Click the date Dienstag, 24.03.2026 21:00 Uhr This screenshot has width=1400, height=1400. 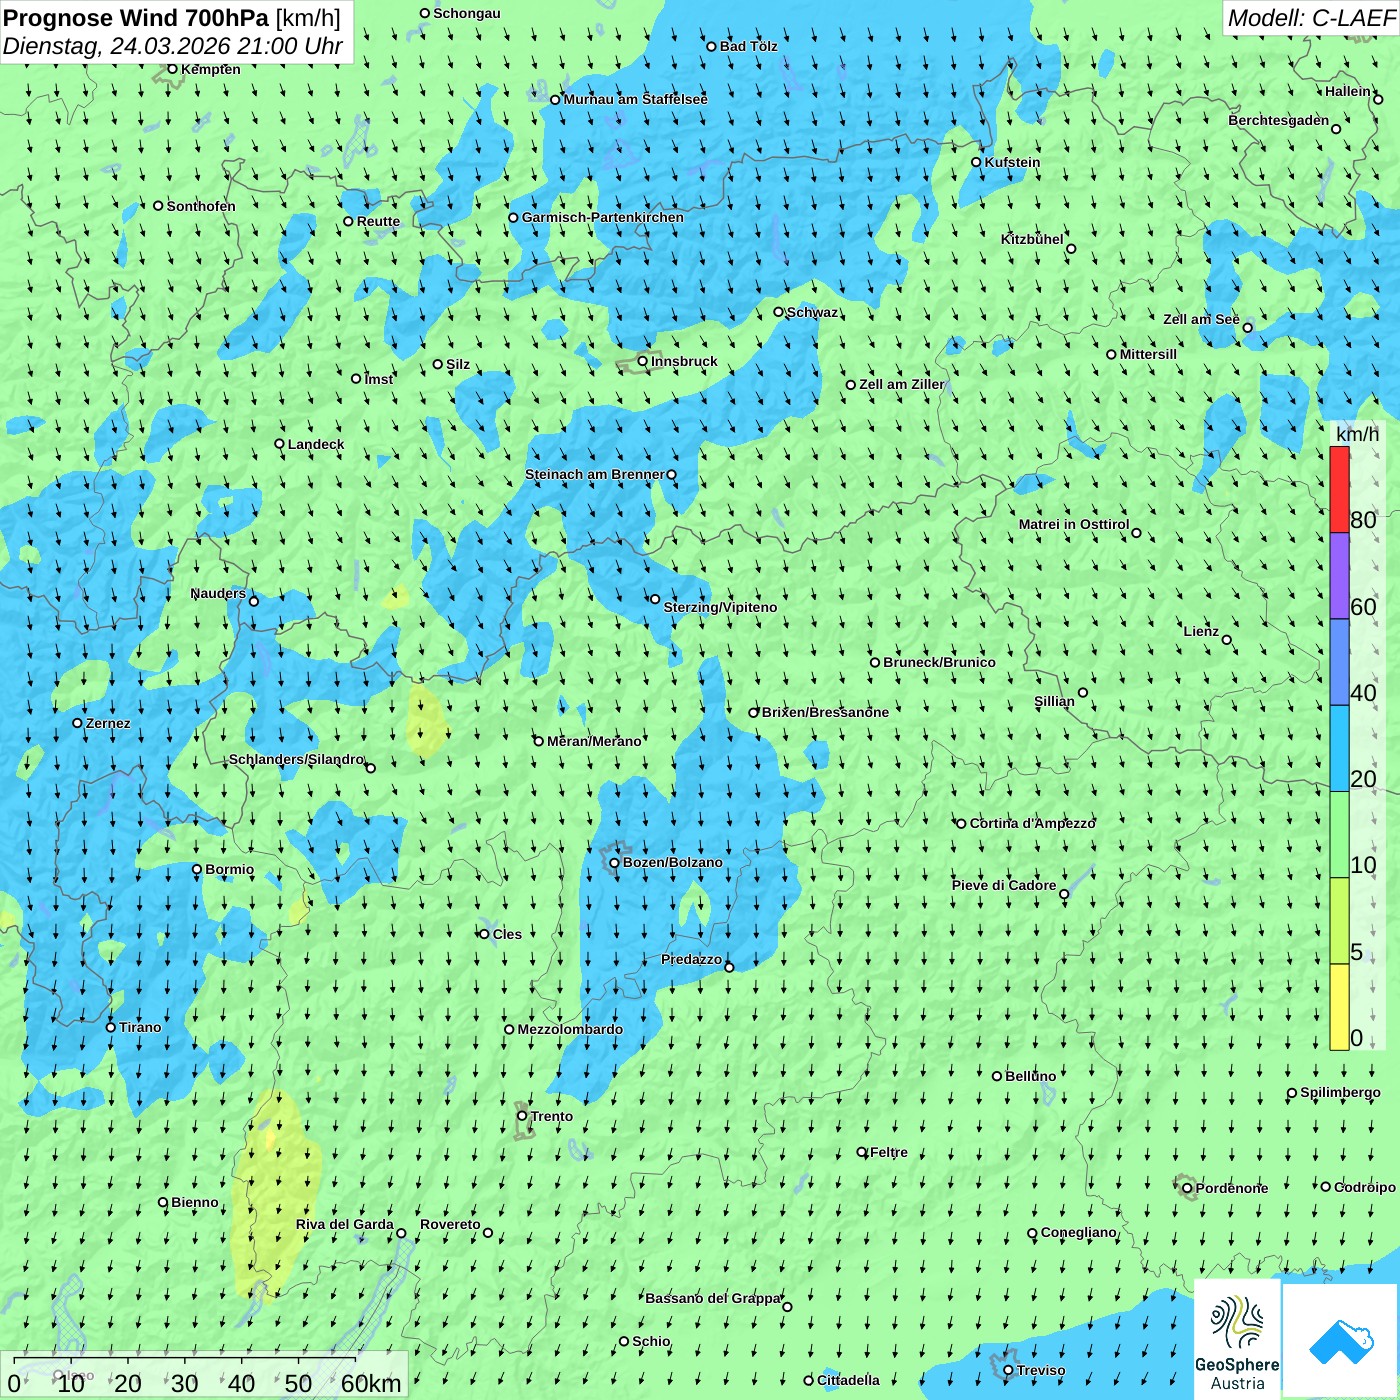click(x=173, y=46)
